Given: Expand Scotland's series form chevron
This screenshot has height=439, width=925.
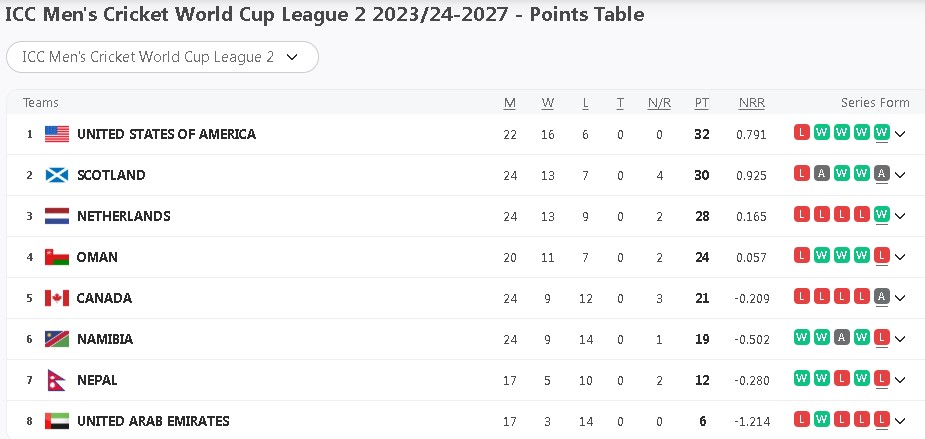Looking at the screenshot, I should [900, 175].
